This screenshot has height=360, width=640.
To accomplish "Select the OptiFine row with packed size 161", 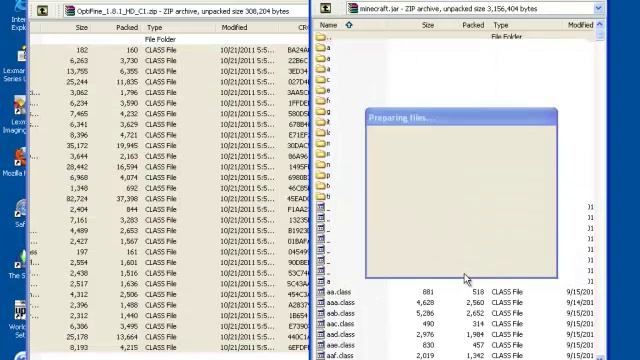I will pos(169,252).
